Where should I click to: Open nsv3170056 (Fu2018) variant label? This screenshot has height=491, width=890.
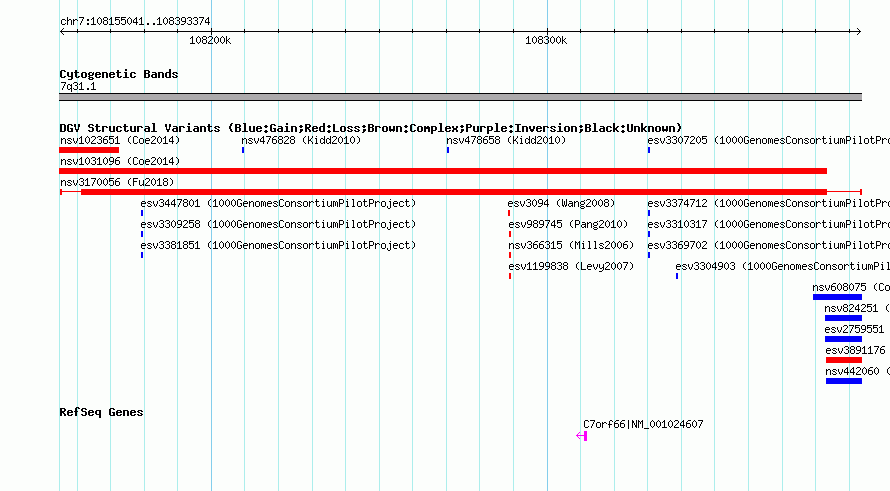[117, 182]
